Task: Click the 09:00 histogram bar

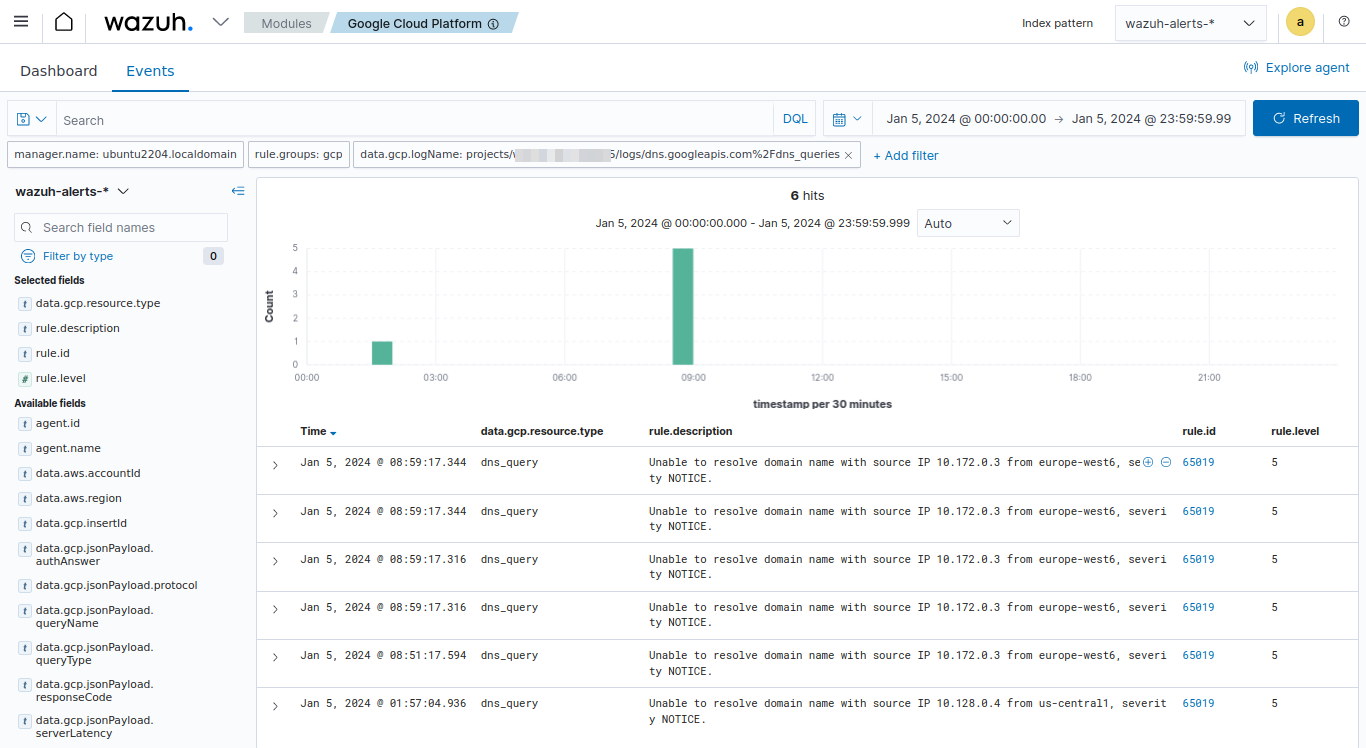Action: [x=683, y=306]
